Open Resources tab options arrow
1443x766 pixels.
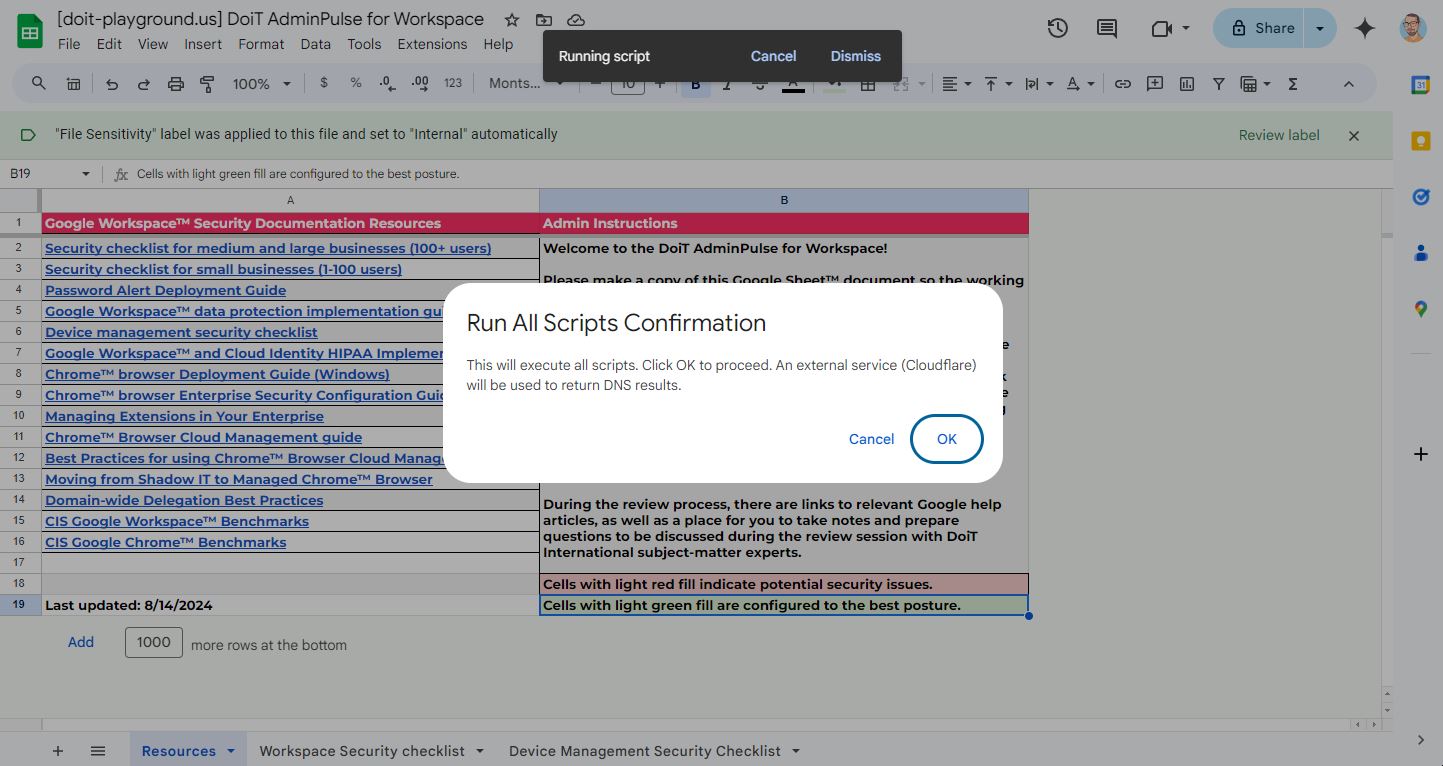[231, 751]
